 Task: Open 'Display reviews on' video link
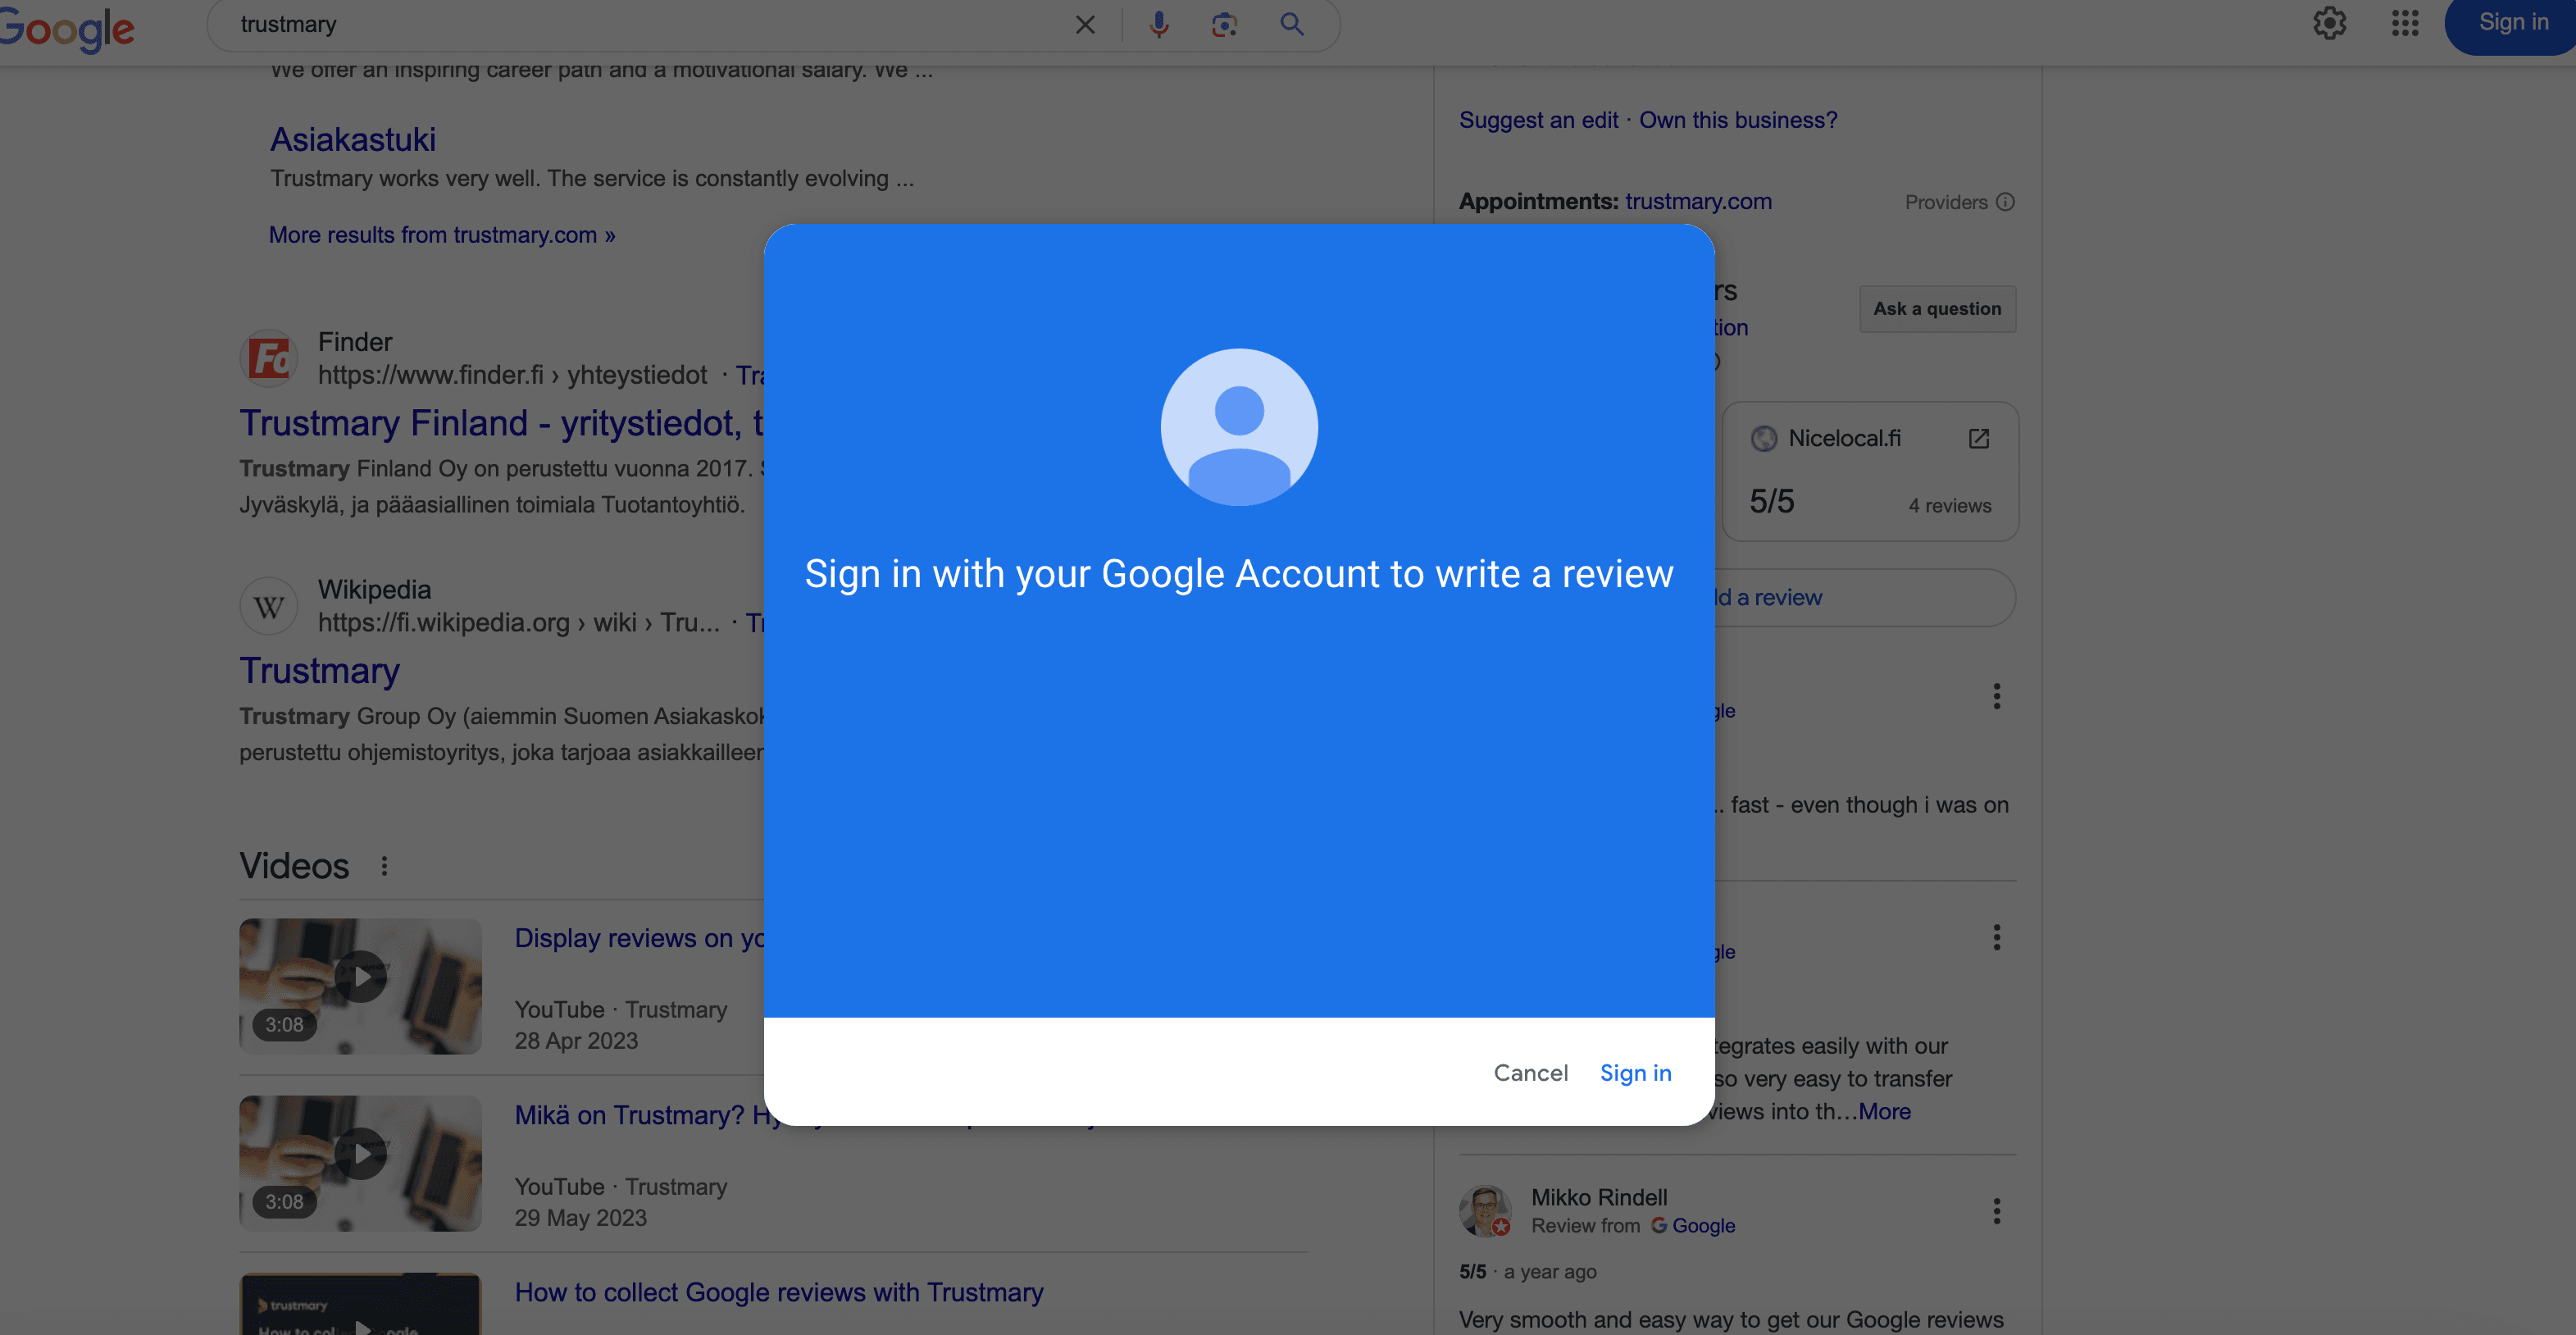click(639, 938)
